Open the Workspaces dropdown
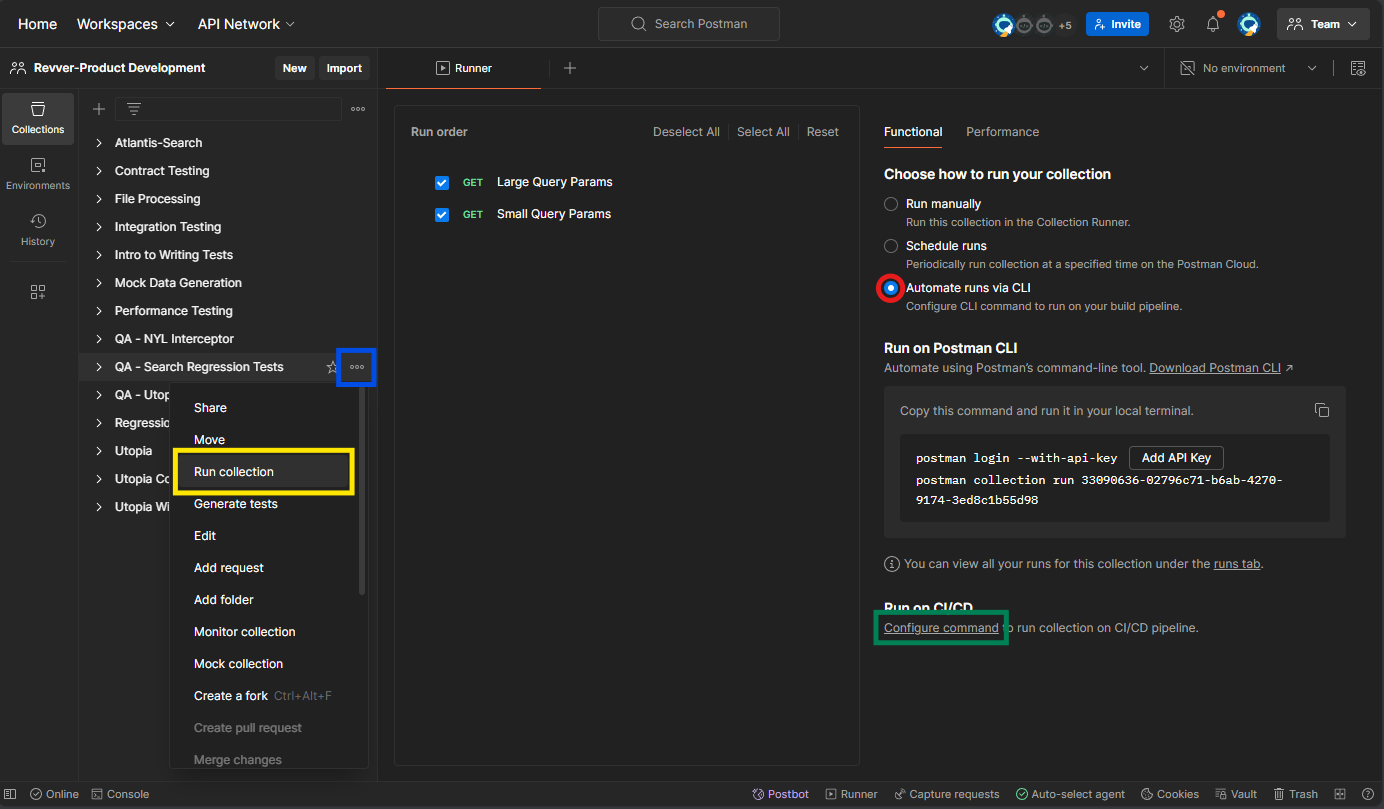 tap(126, 24)
